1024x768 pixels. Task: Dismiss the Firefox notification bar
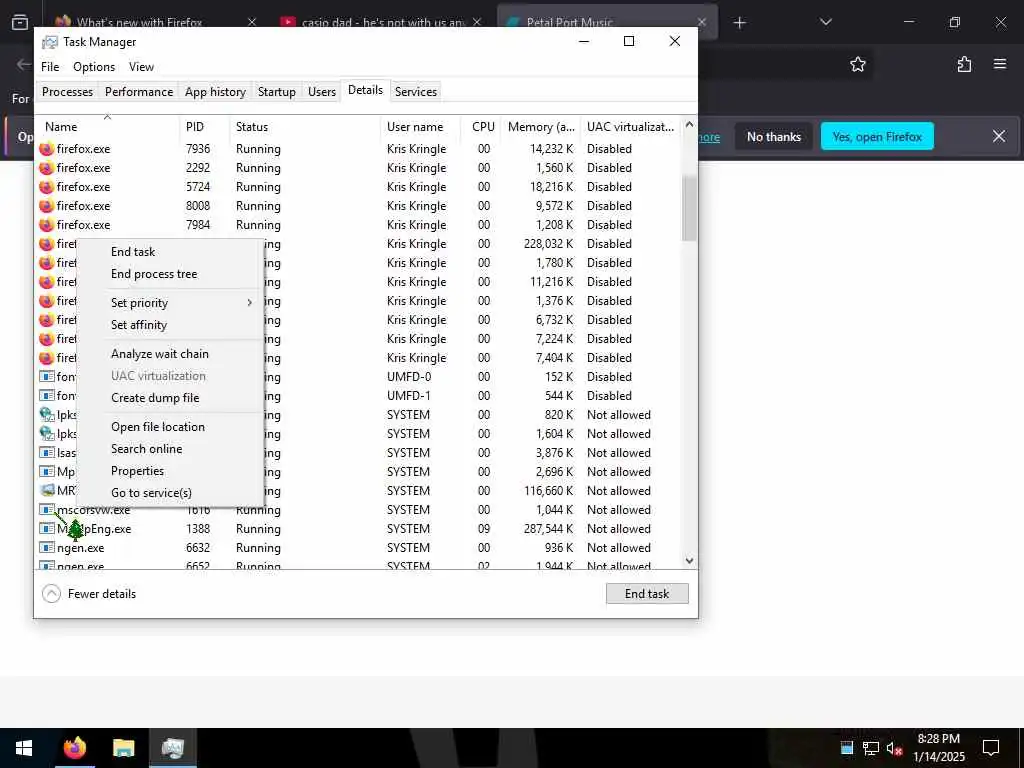(x=999, y=136)
